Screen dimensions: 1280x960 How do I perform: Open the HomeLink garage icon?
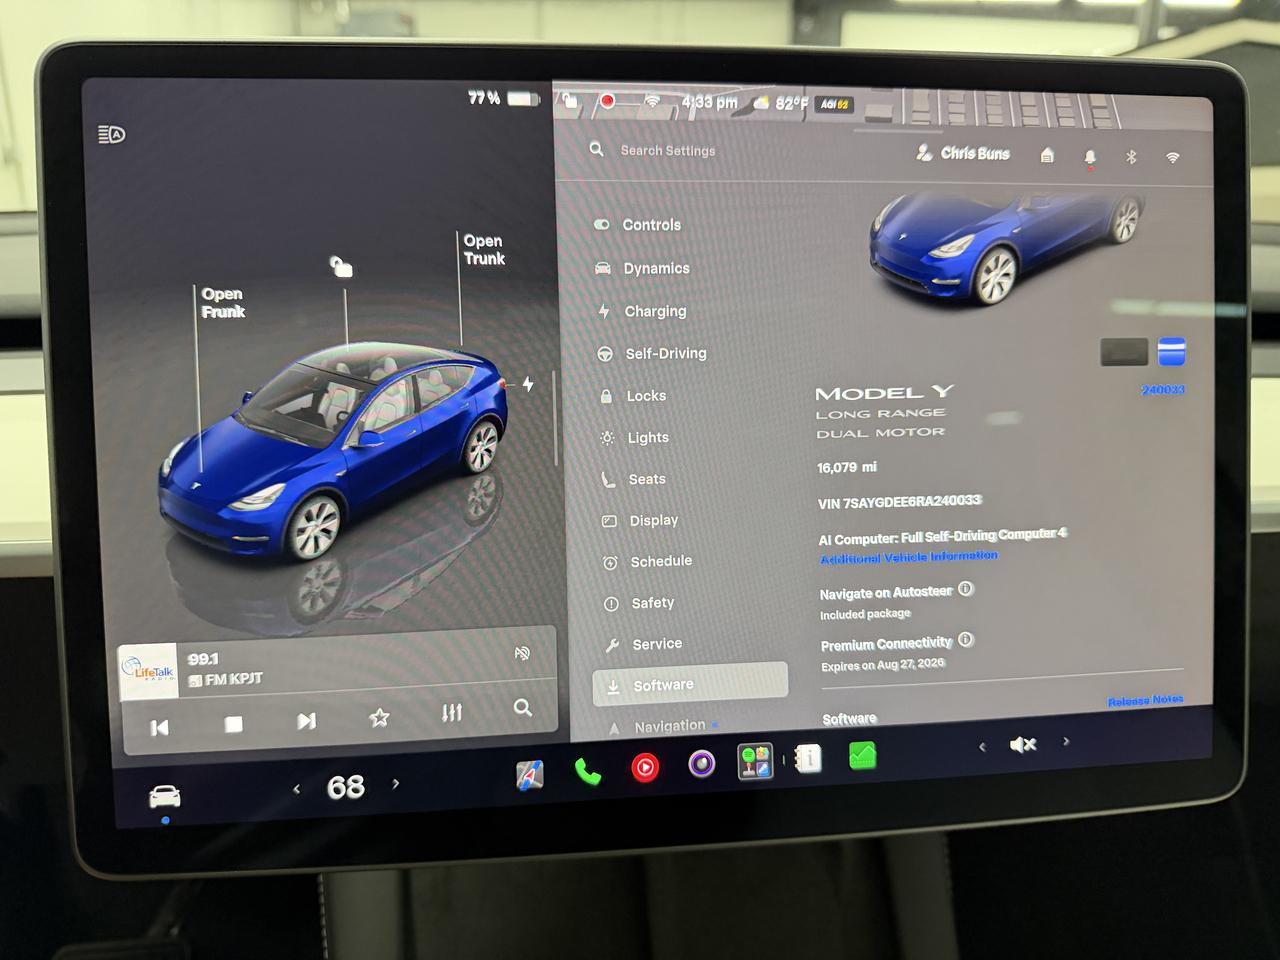pos(1047,155)
